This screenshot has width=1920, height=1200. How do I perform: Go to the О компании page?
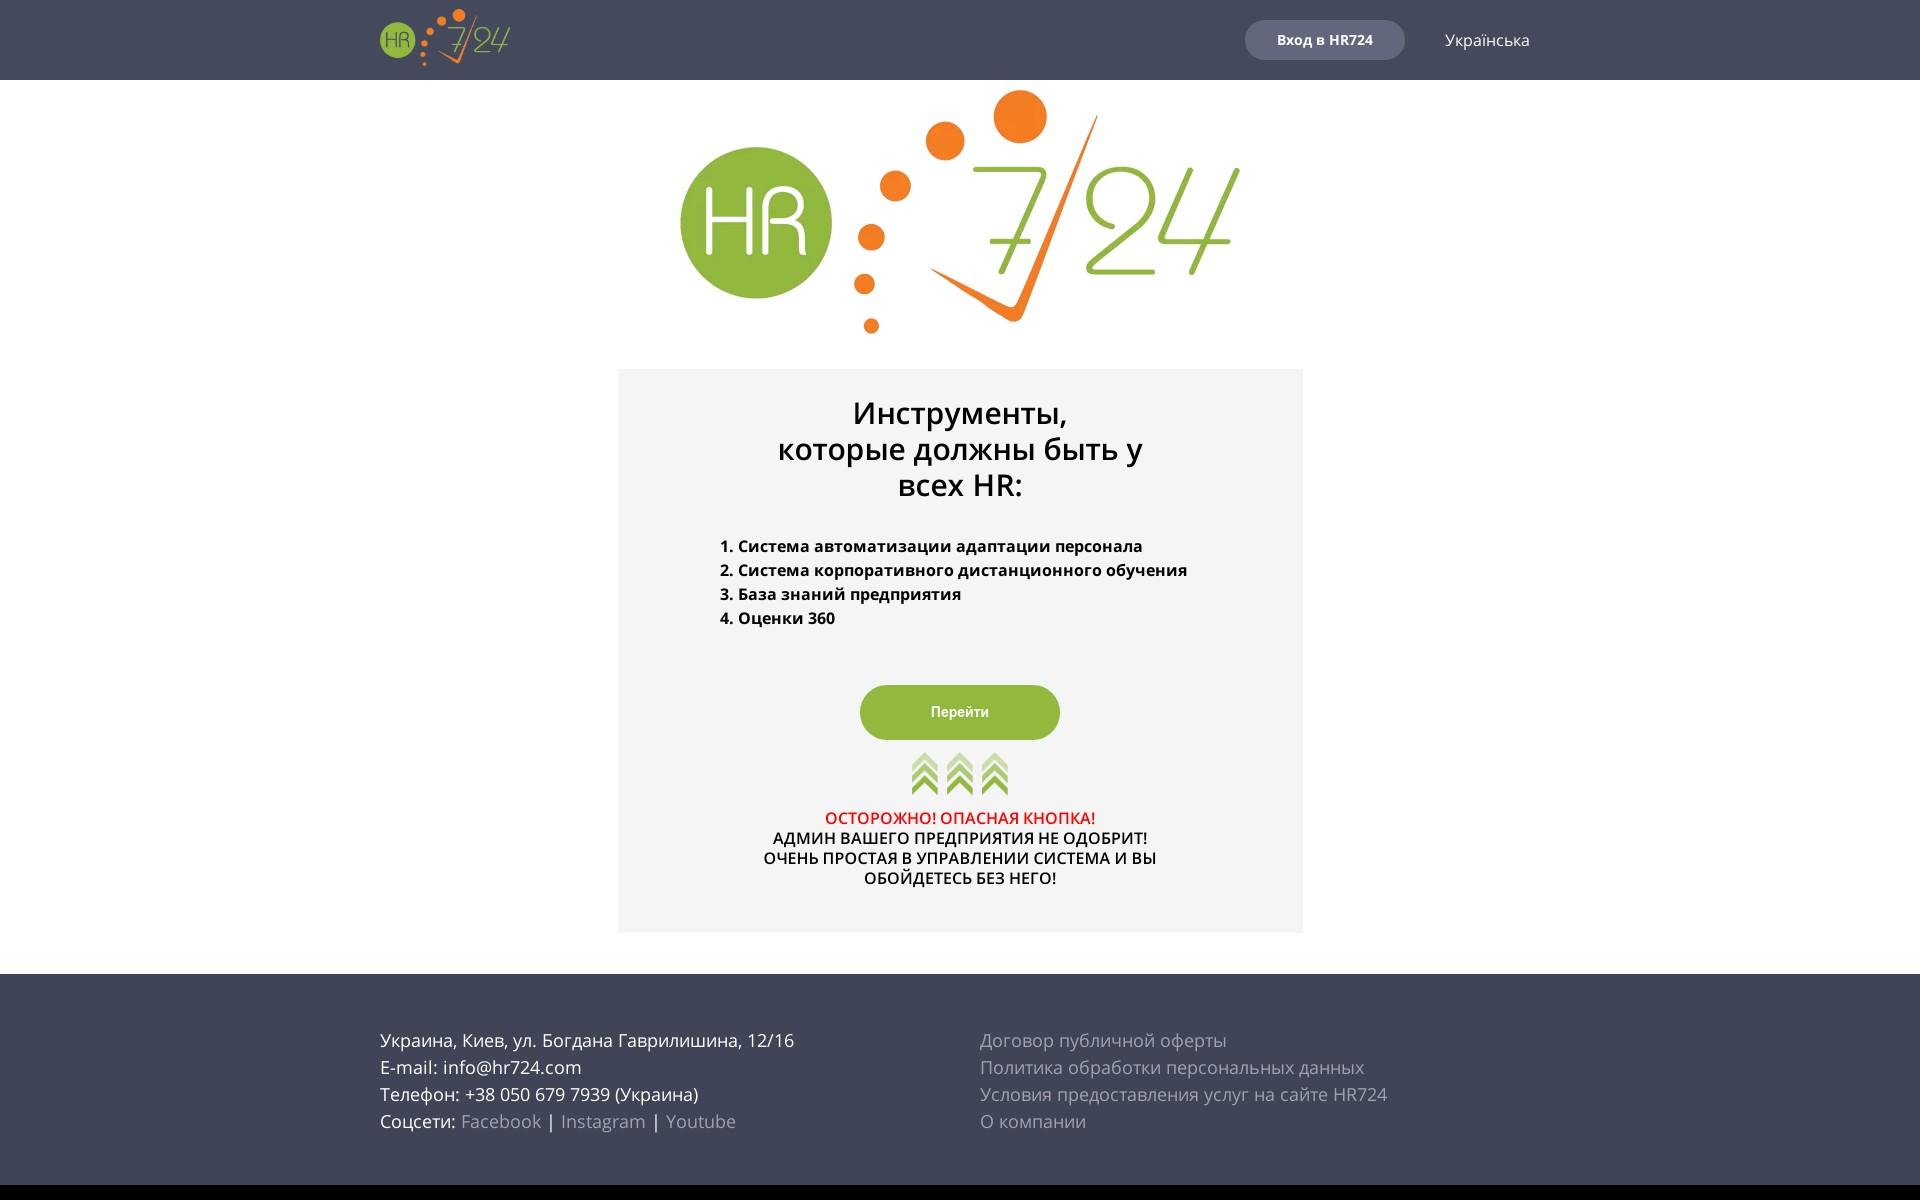click(x=1032, y=1121)
